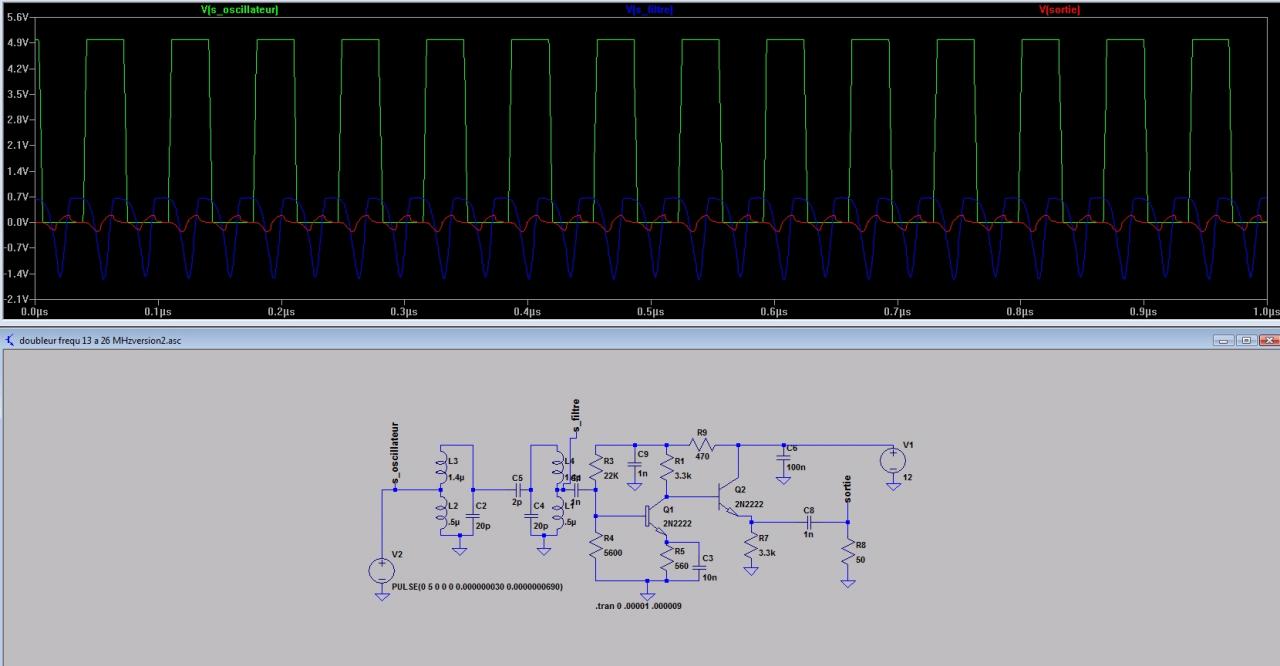Select the C5 2p coupling capacitor symbol
This screenshot has height=666, width=1280.
point(518,491)
